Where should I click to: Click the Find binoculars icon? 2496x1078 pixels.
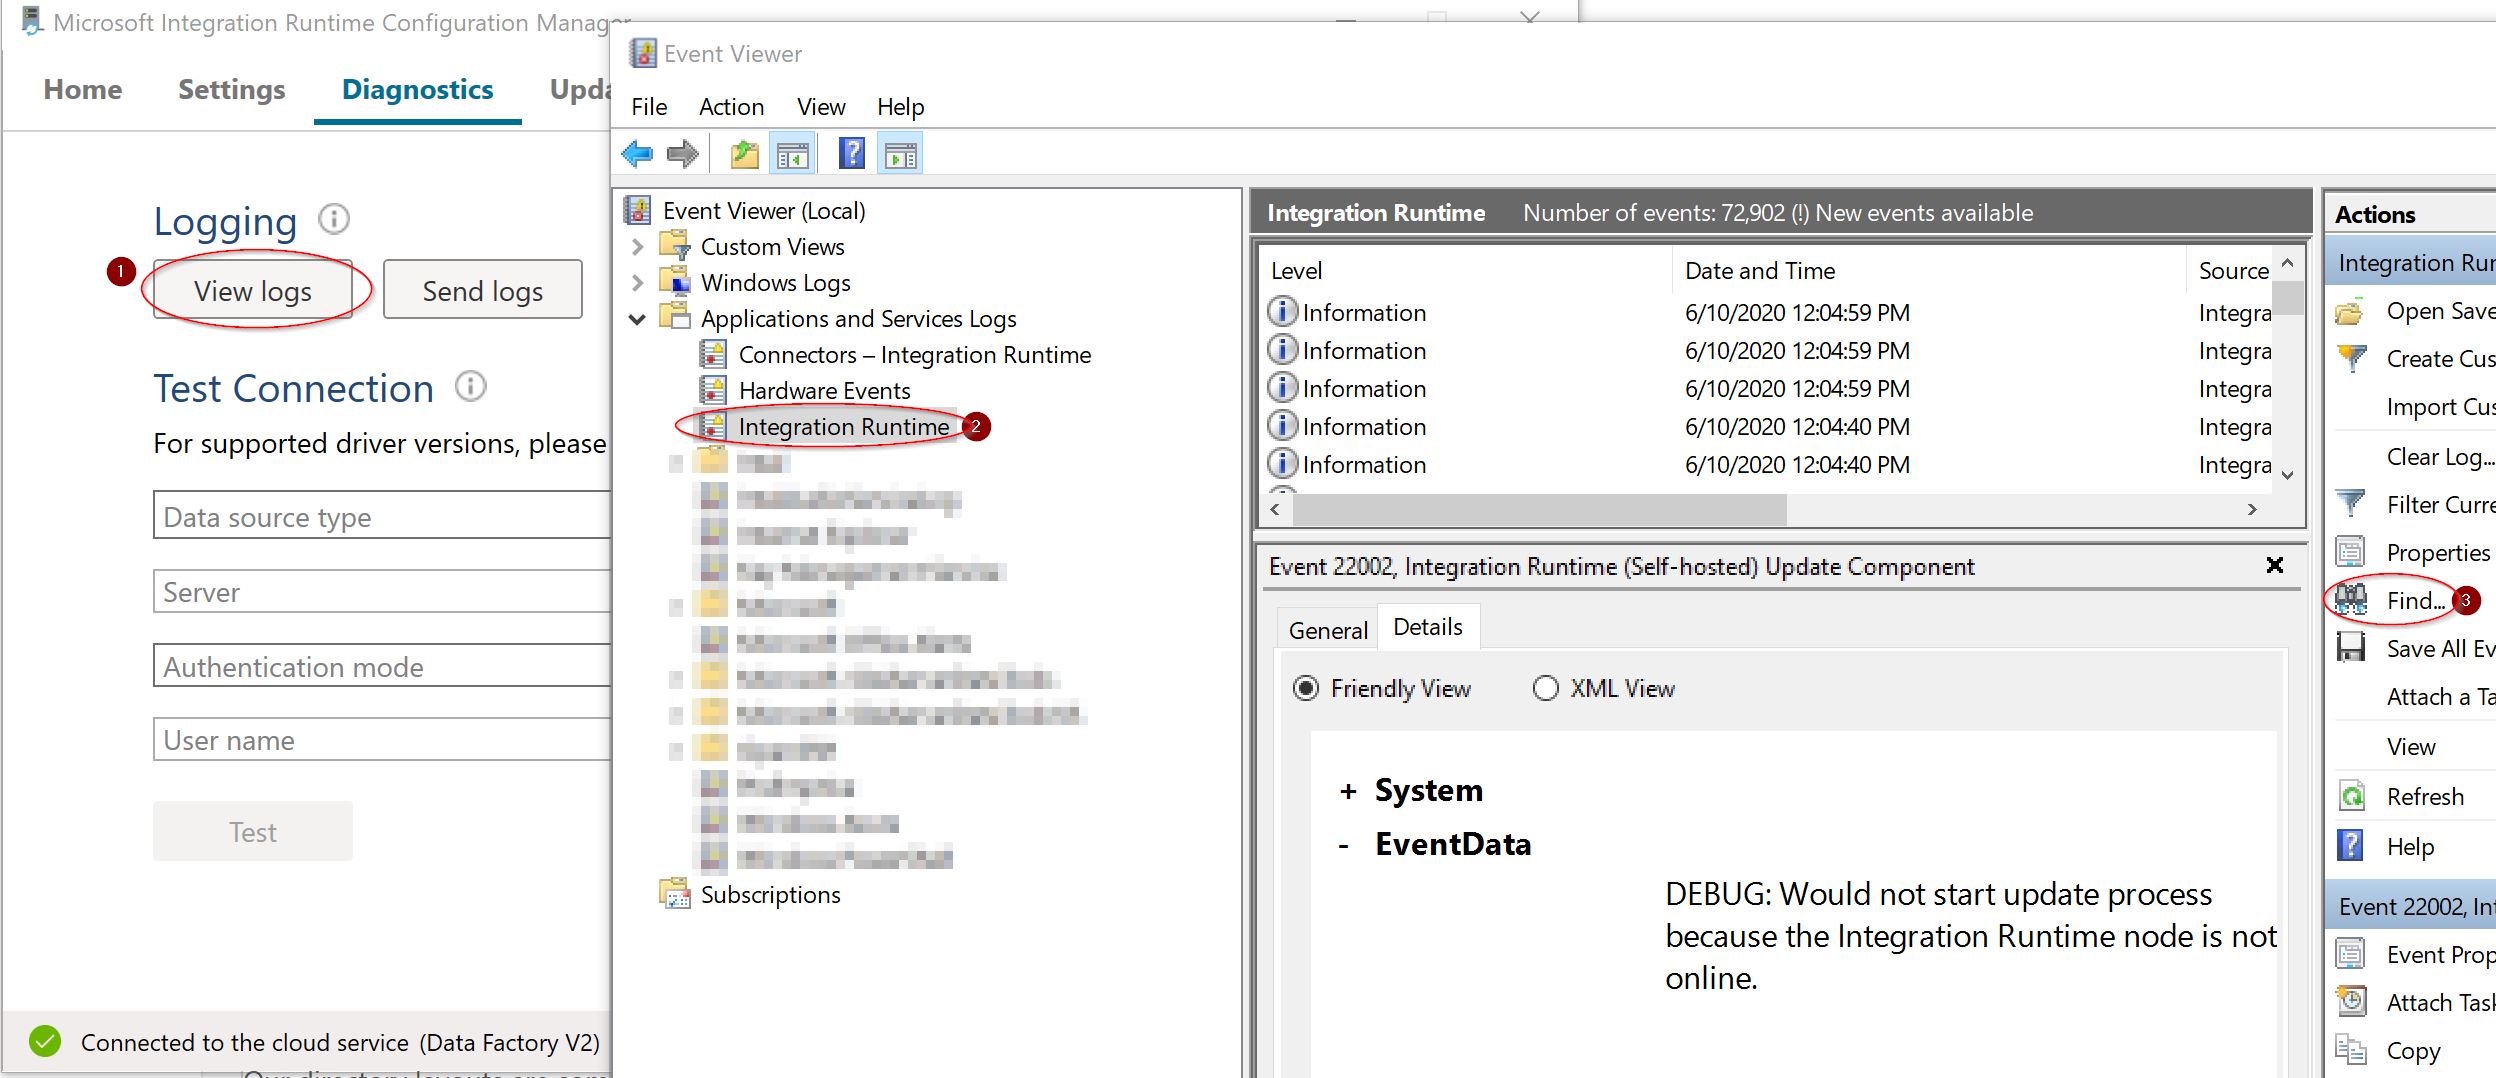tap(2351, 599)
